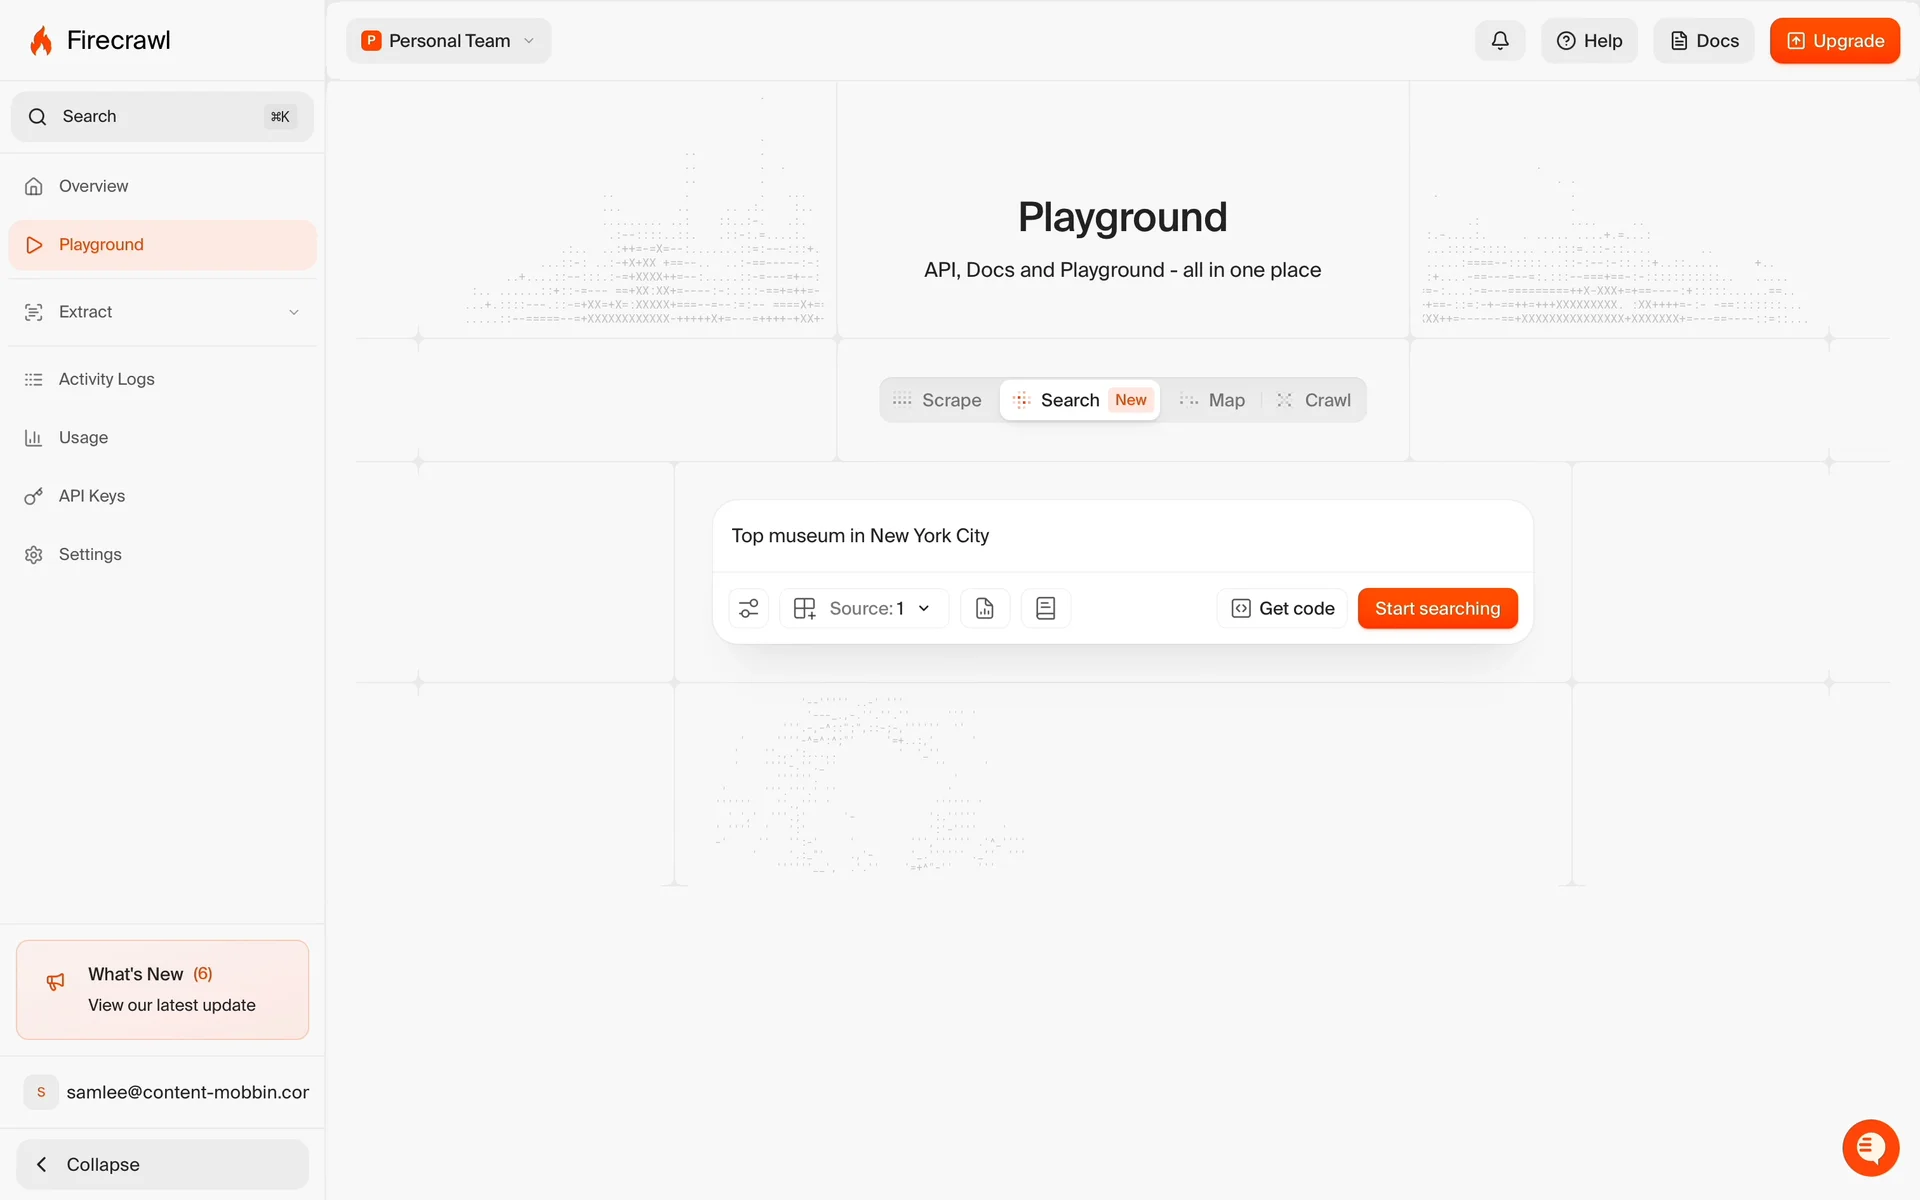Expand the Personal Team dropdown

click(449, 41)
